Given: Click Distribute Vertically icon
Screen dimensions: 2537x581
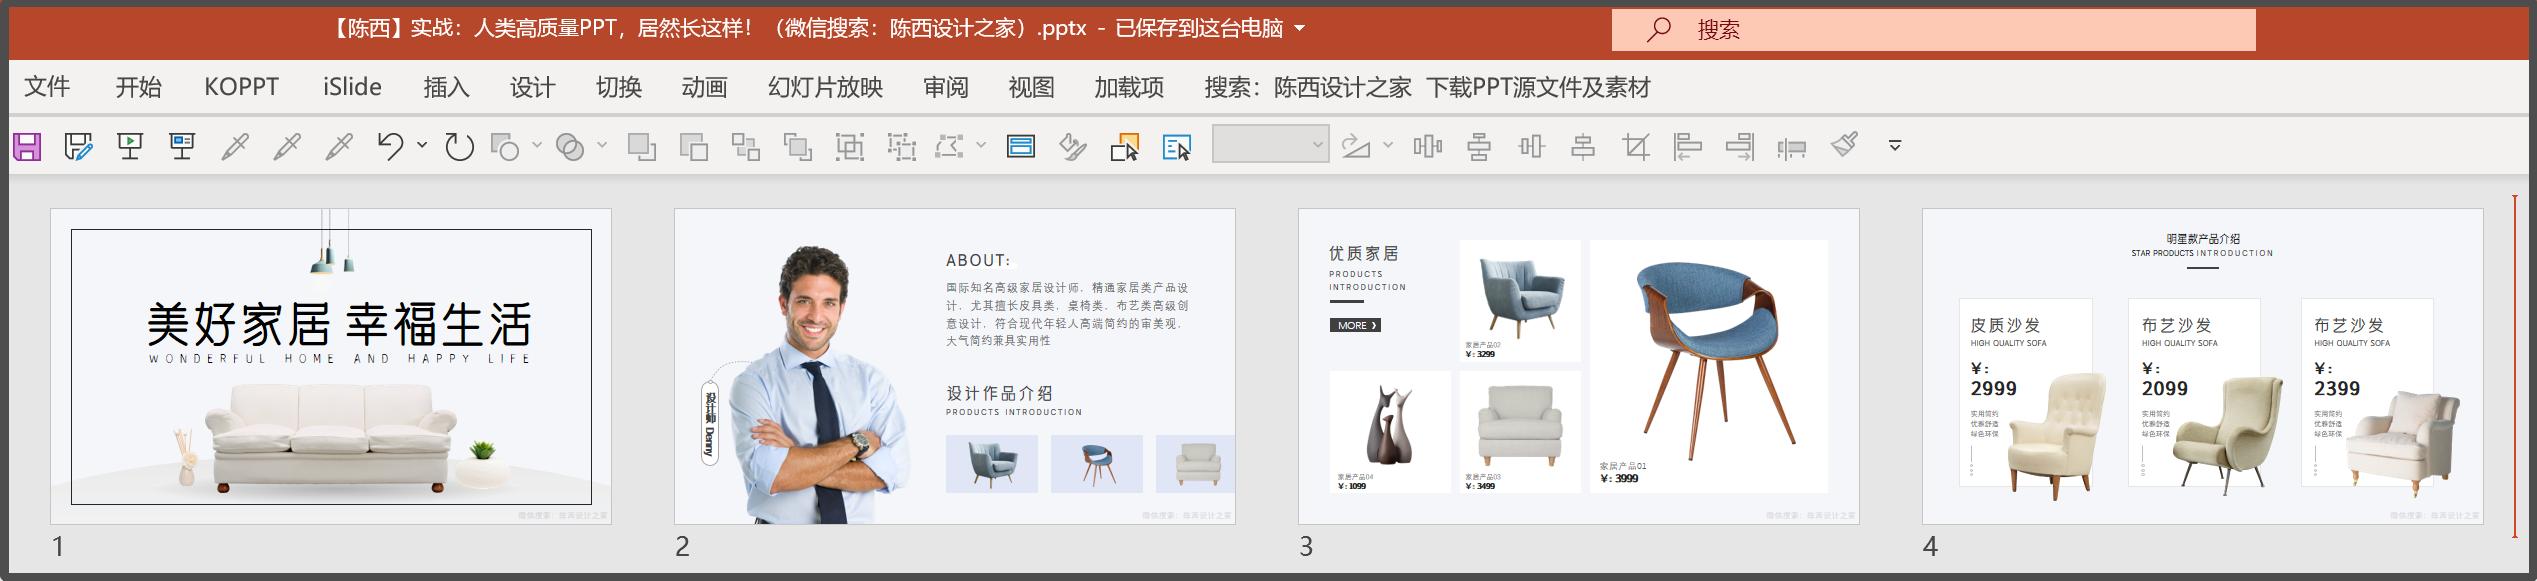Looking at the screenshot, I should point(1479,147).
